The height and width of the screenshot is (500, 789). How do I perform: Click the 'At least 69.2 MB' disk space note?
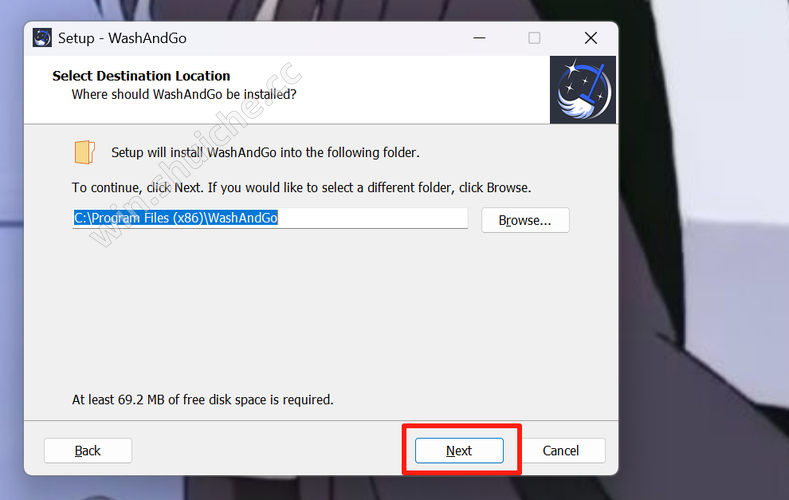pyautogui.click(x=203, y=400)
